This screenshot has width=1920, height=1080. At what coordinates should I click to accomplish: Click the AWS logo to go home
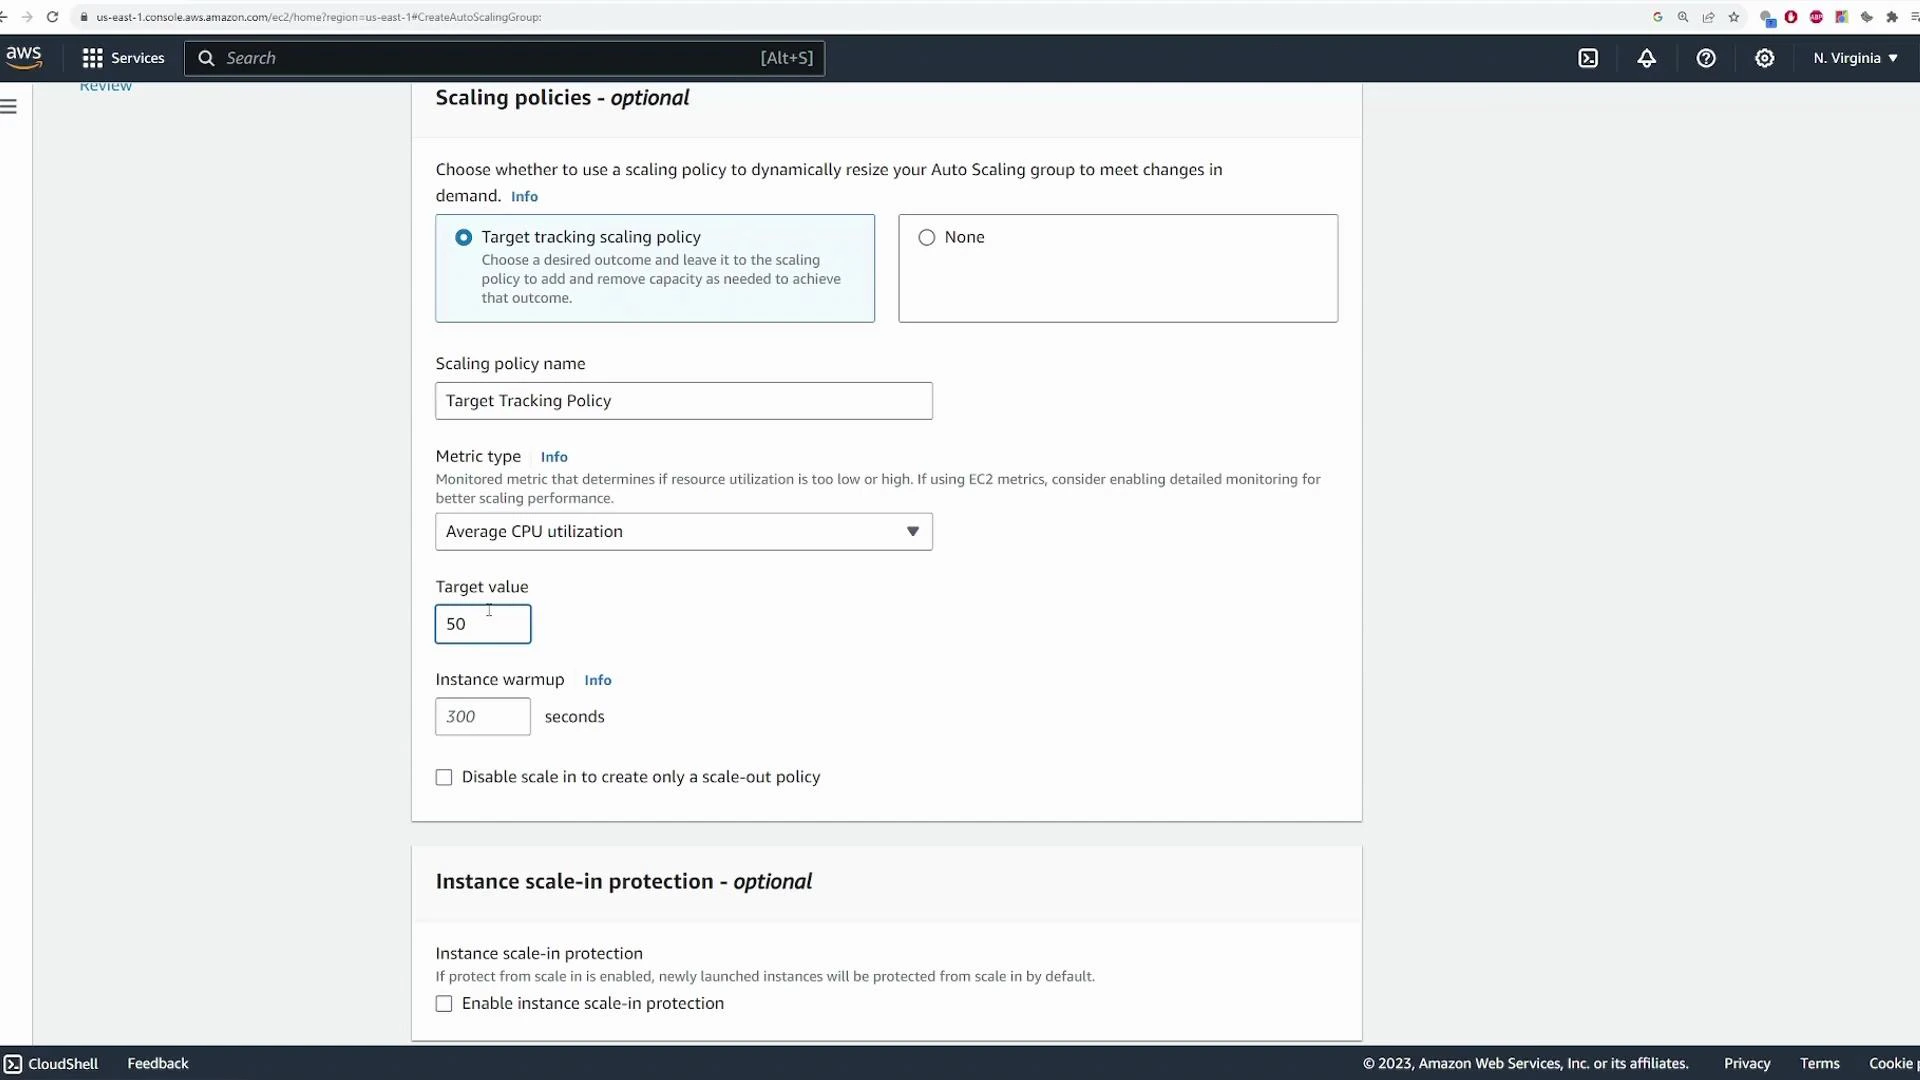click(x=23, y=57)
